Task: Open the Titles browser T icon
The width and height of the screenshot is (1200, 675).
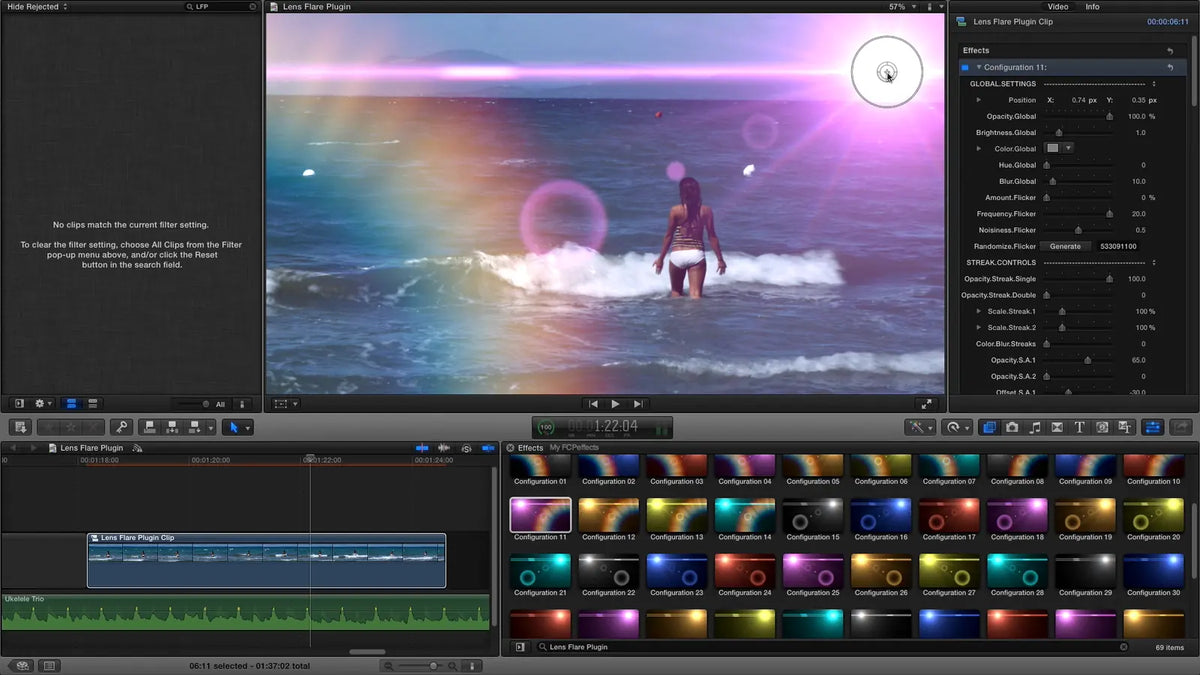Action: 1080,427
